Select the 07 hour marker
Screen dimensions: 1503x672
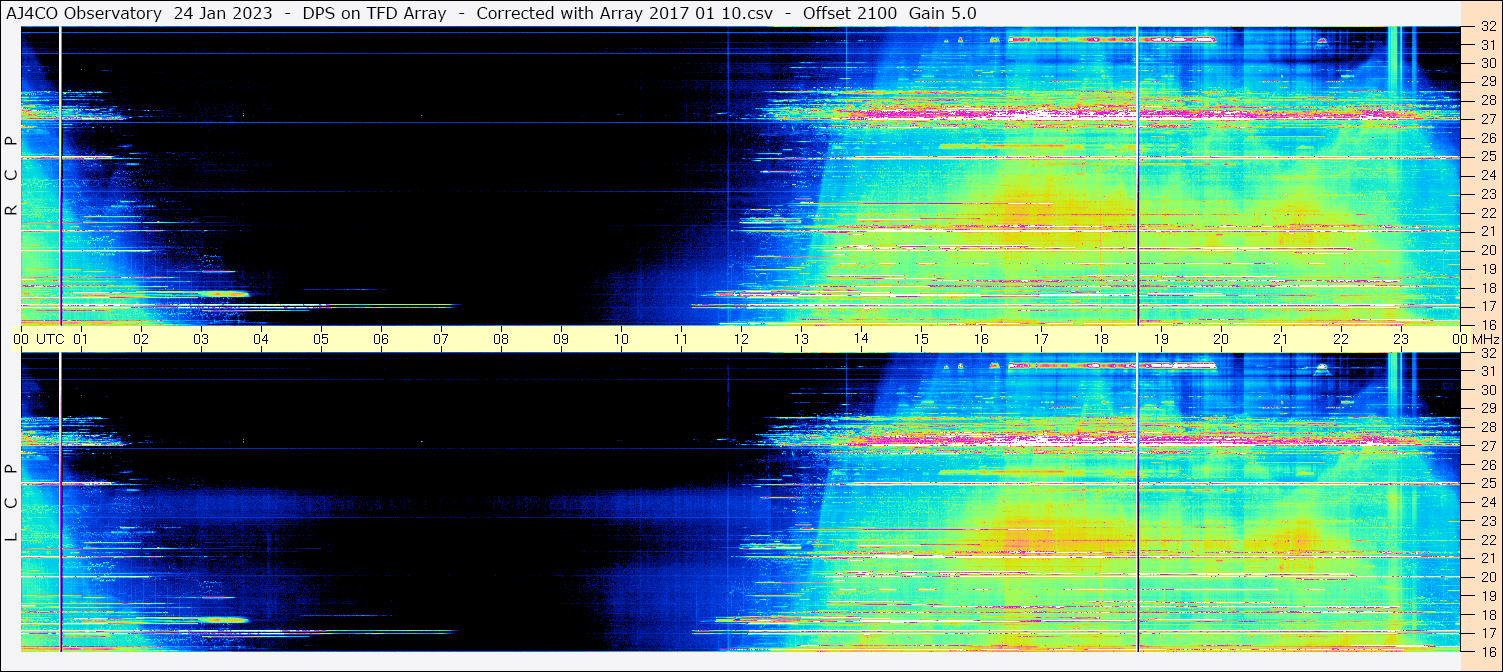(x=441, y=339)
